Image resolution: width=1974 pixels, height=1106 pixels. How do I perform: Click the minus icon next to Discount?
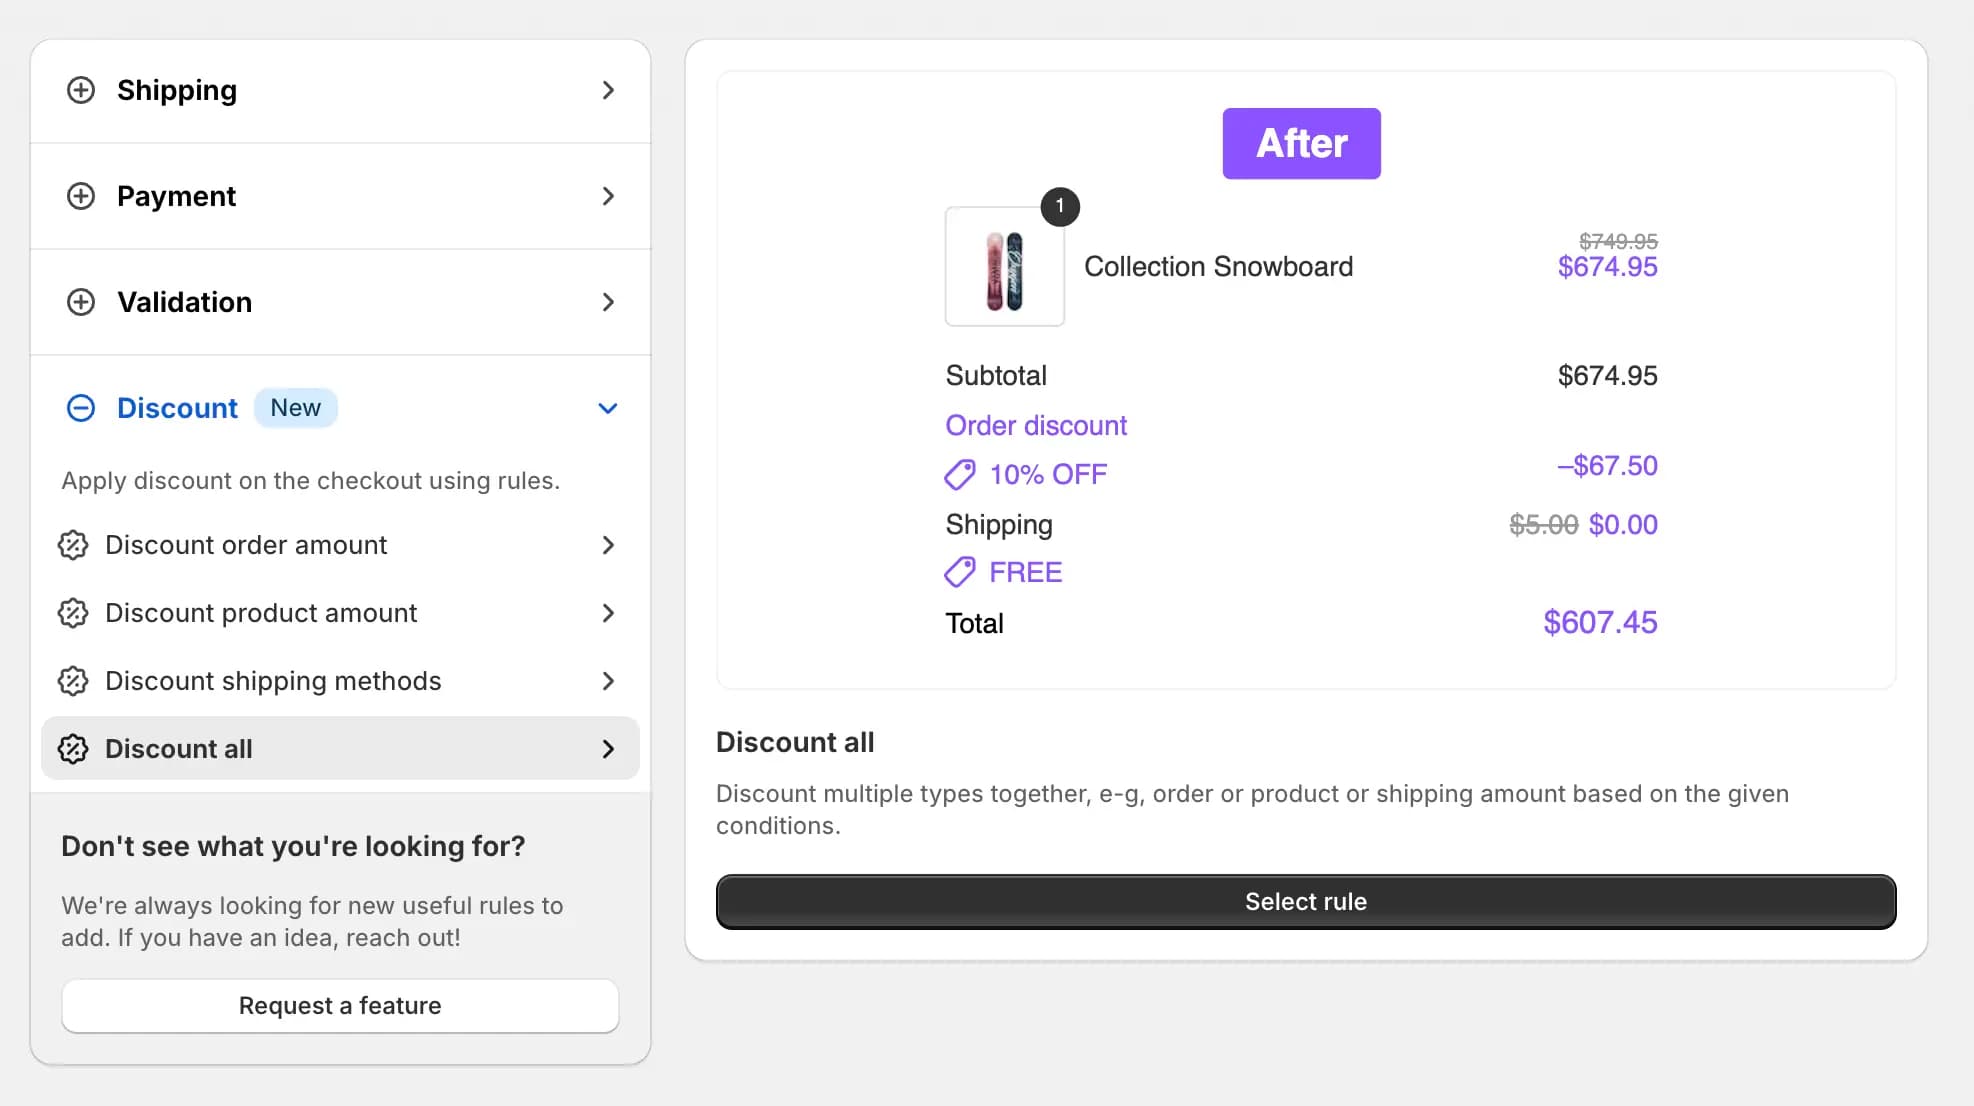(81, 408)
